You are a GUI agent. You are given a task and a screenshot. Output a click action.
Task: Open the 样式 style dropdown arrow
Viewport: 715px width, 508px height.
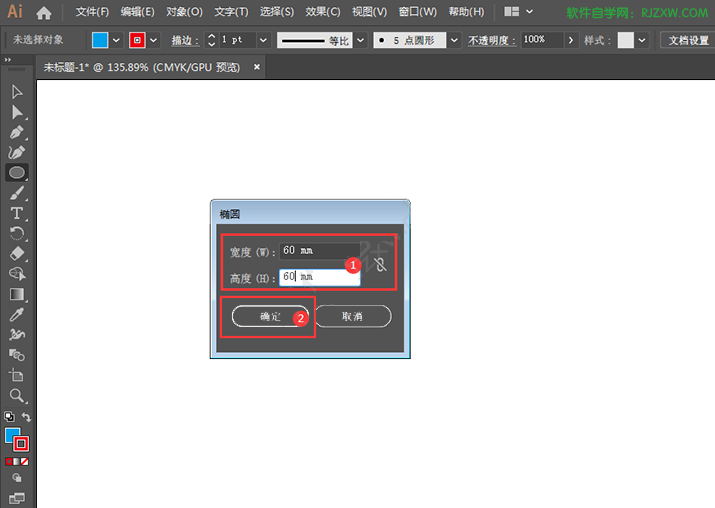tap(642, 40)
